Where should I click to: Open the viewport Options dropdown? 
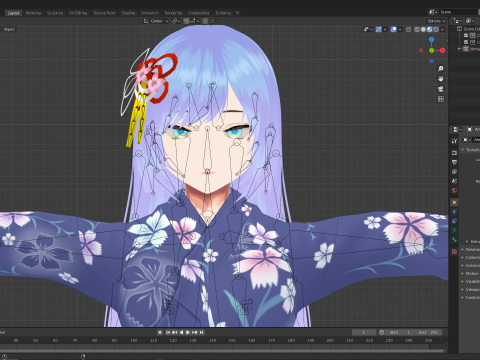pyautogui.click(x=436, y=21)
